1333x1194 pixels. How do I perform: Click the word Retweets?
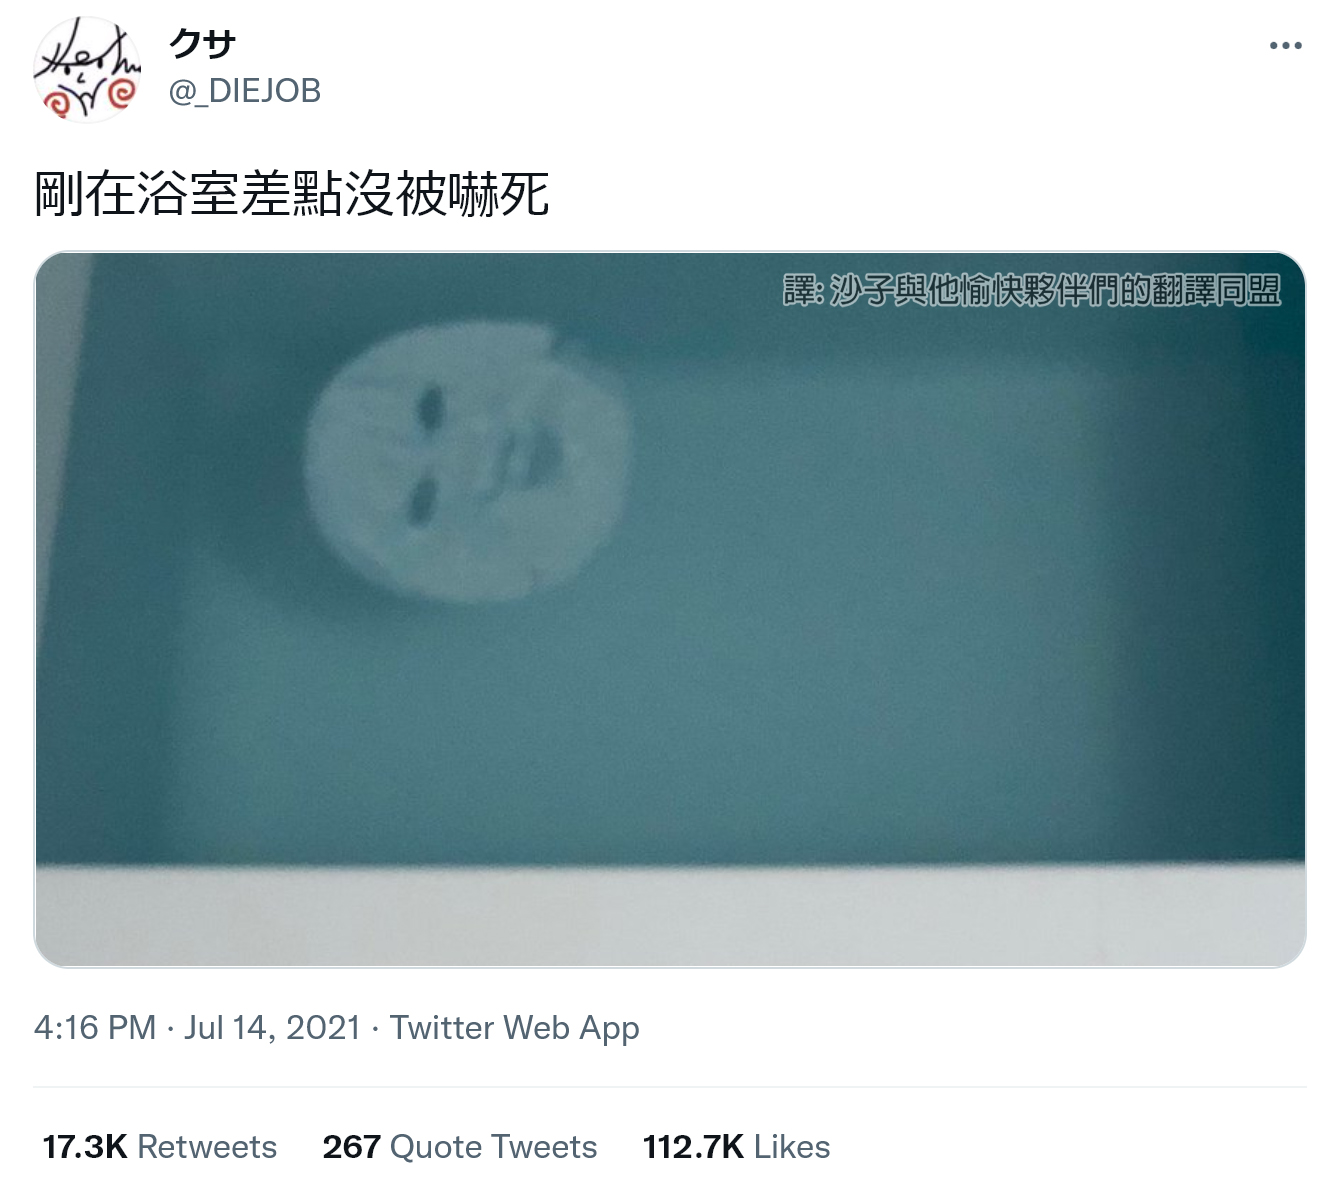click(207, 1146)
